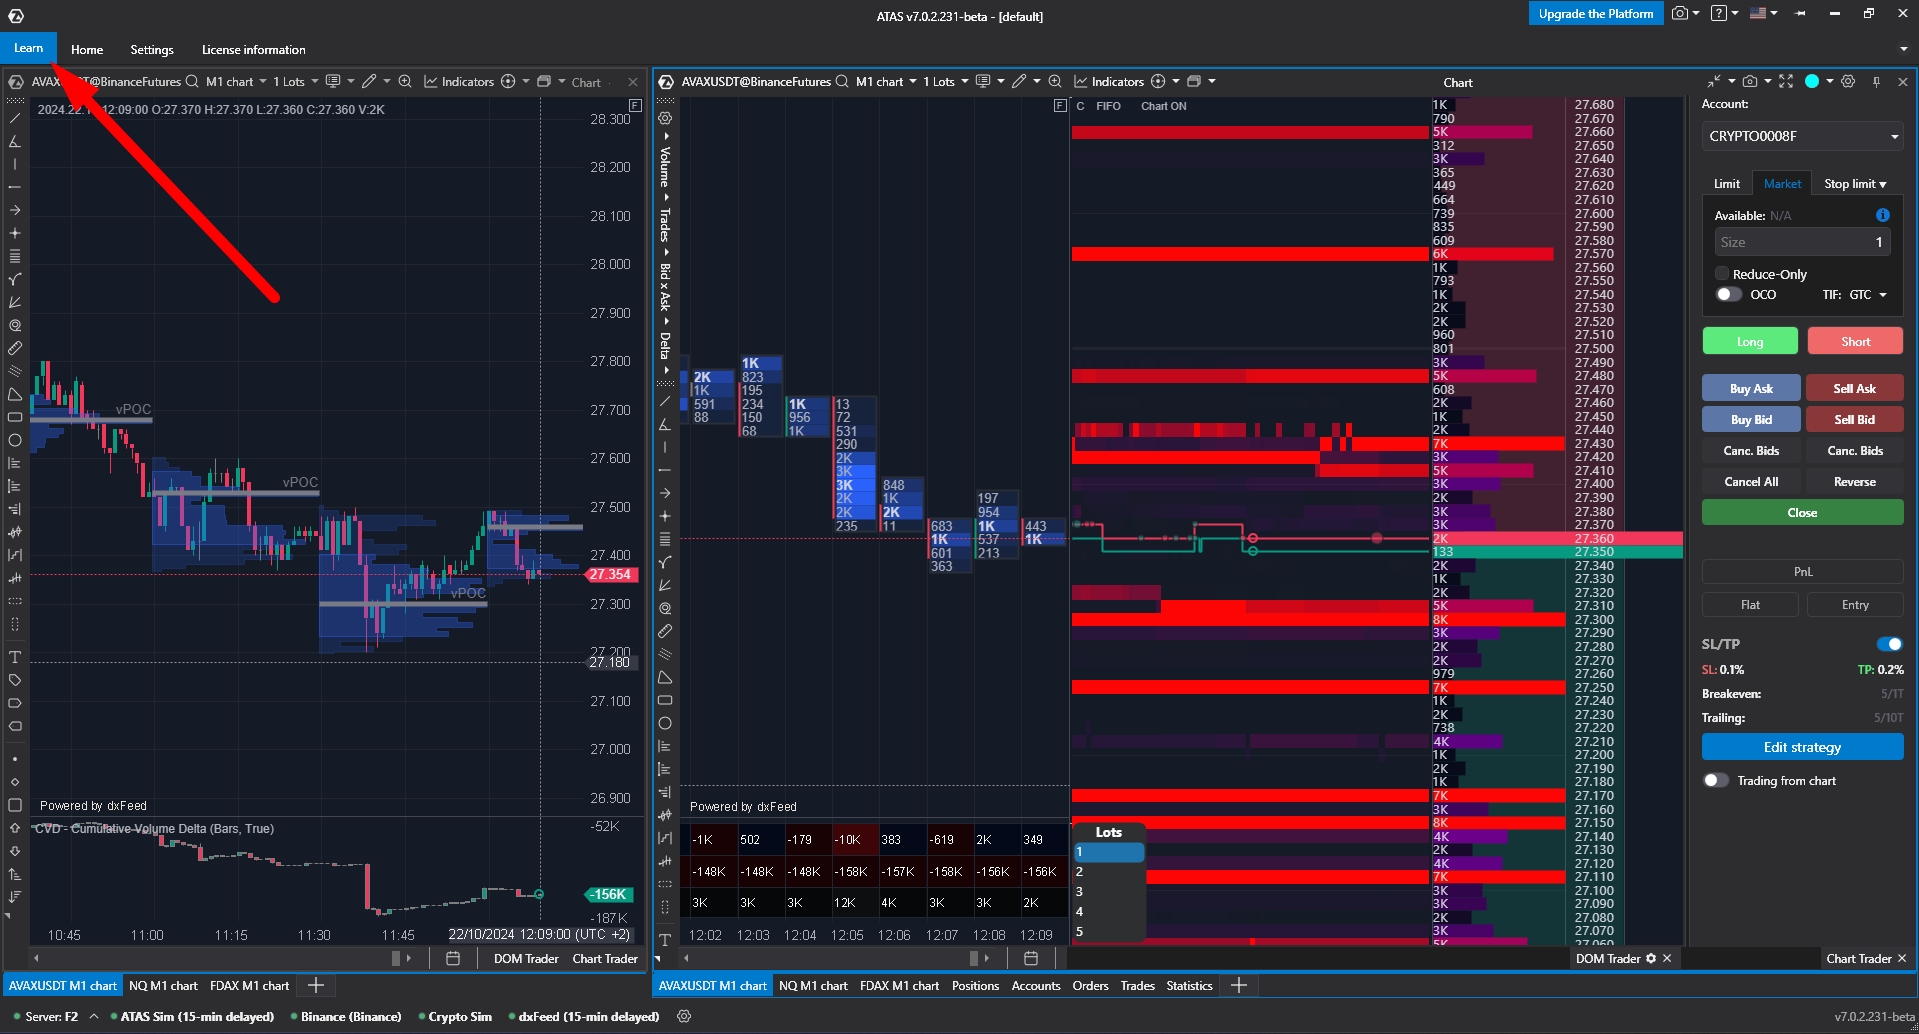Open the TIF GTC dropdown
1919x1034 pixels.
1868,294
